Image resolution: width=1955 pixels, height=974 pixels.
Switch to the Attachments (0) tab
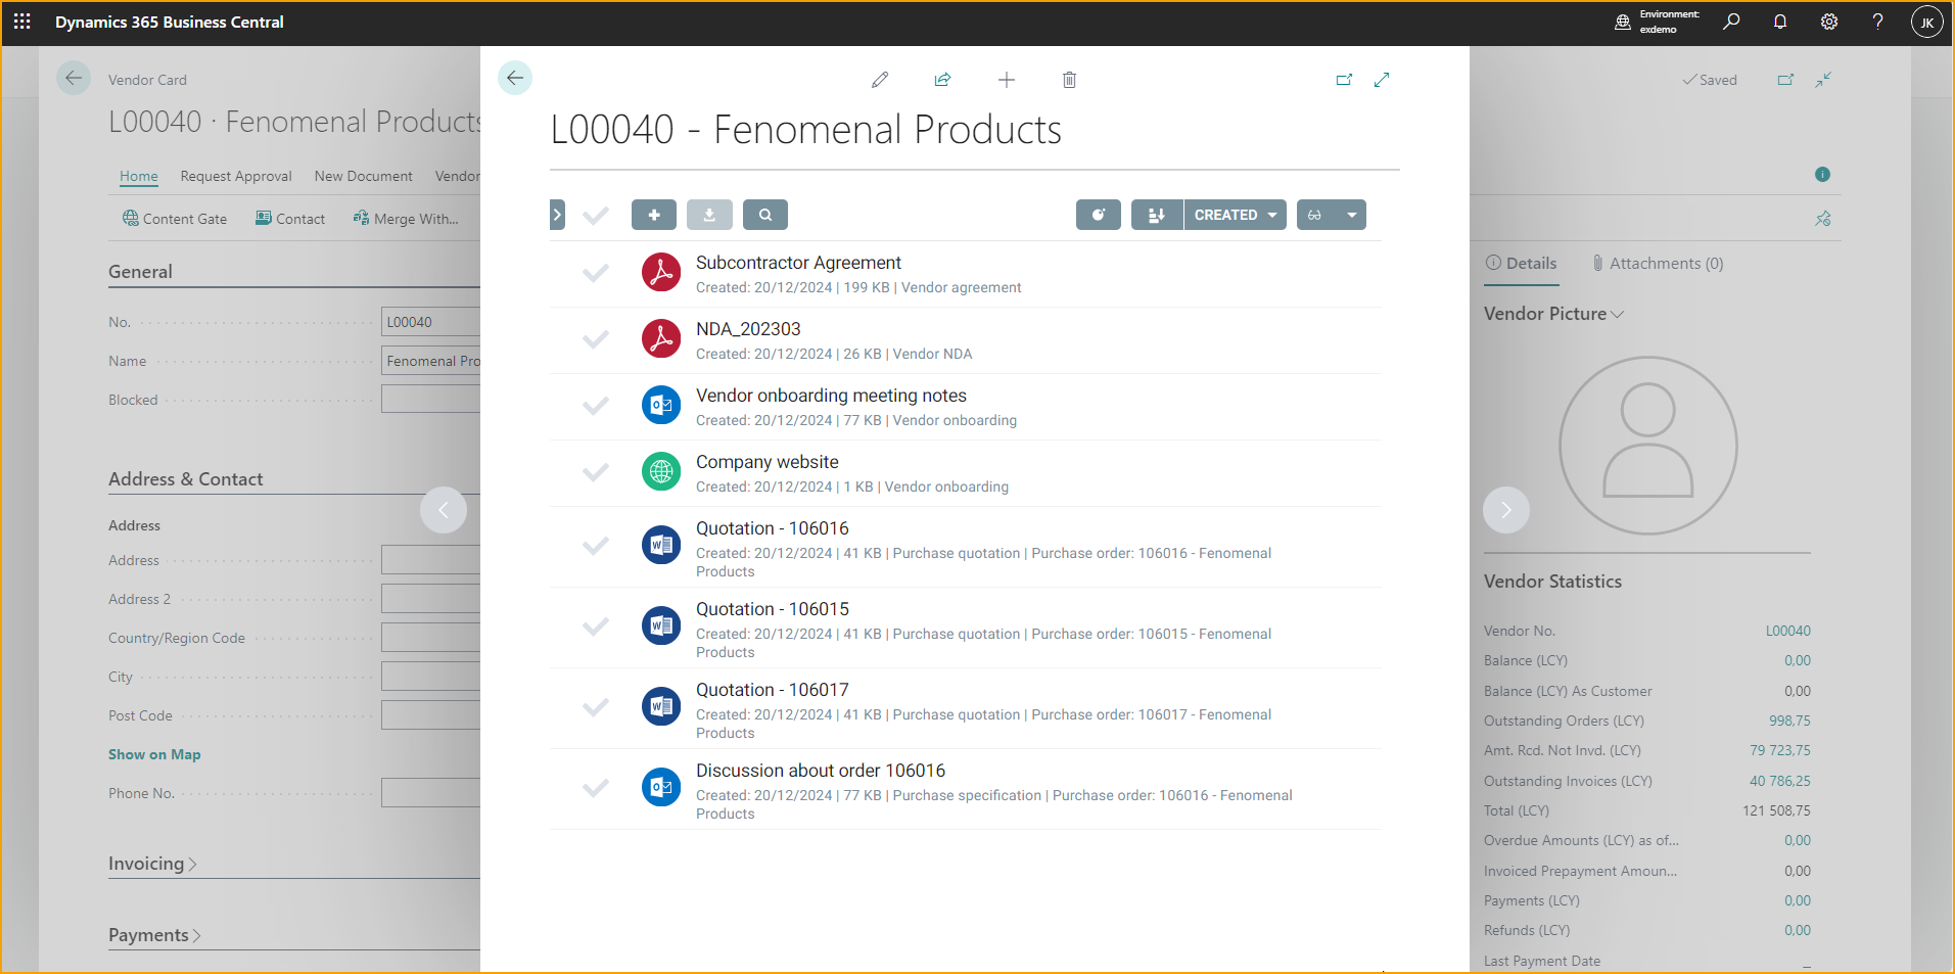coord(1657,264)
